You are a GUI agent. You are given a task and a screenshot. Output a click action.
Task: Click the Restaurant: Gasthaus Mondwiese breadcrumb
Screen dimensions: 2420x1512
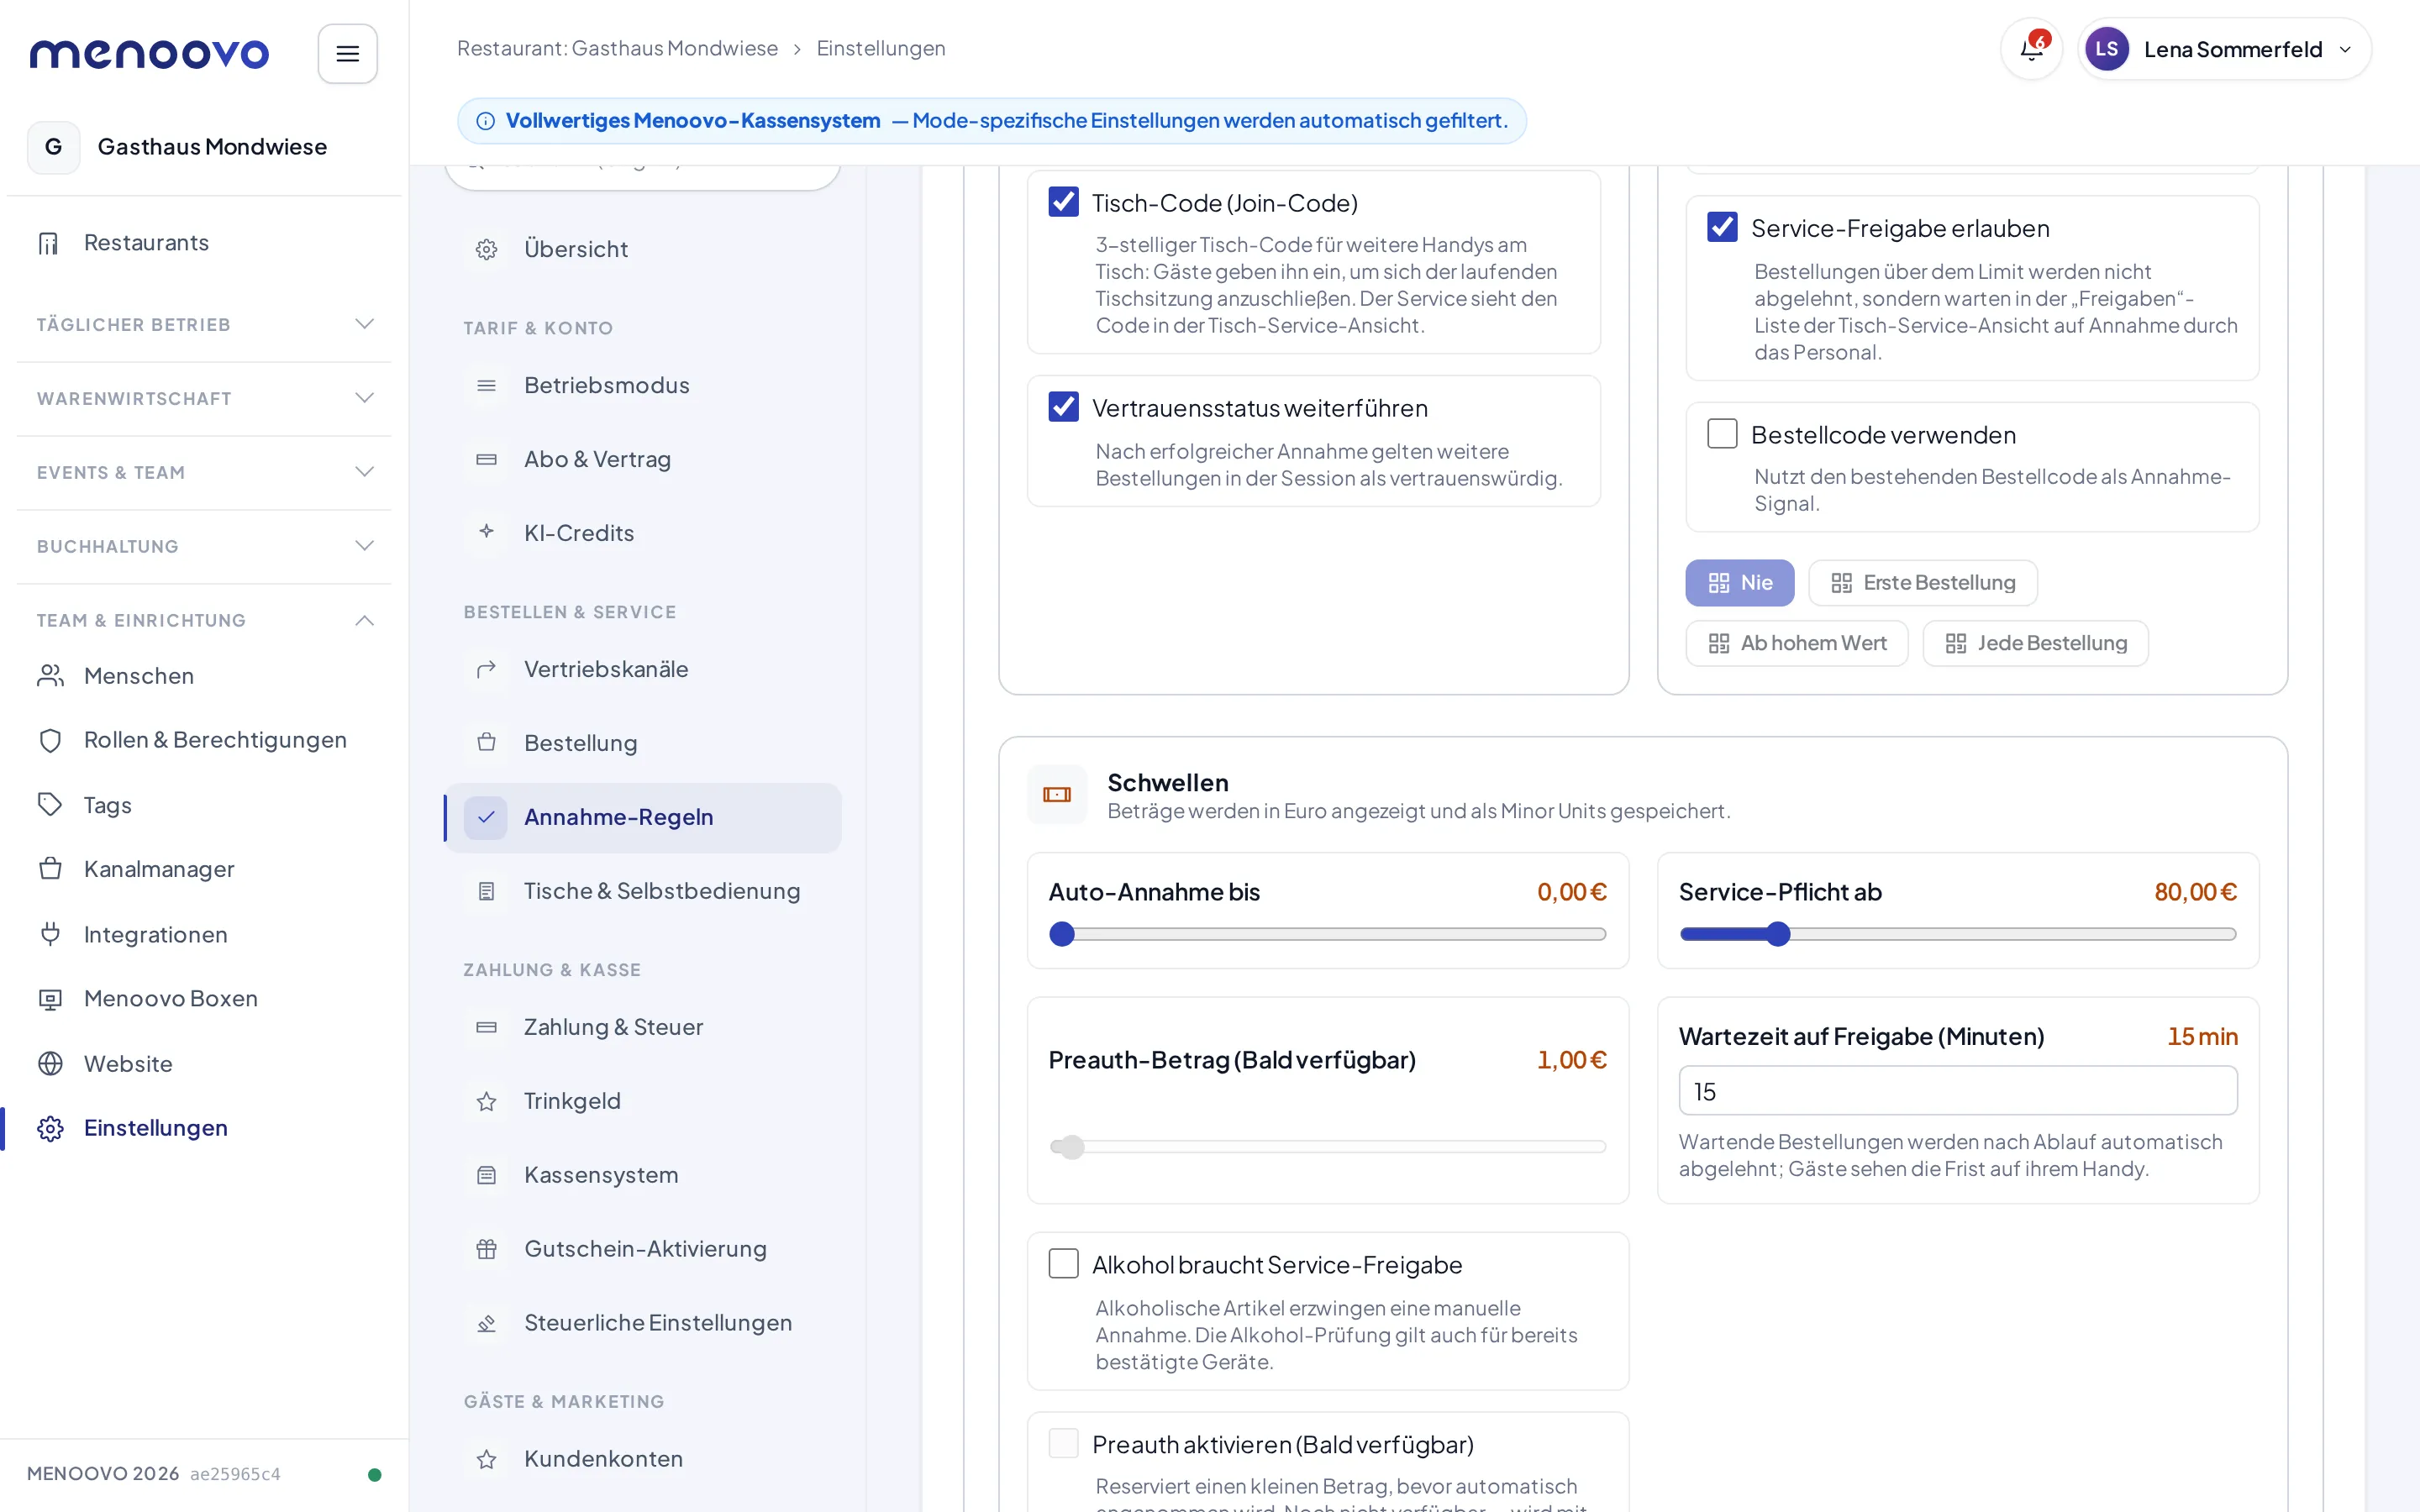pos(617,48)
